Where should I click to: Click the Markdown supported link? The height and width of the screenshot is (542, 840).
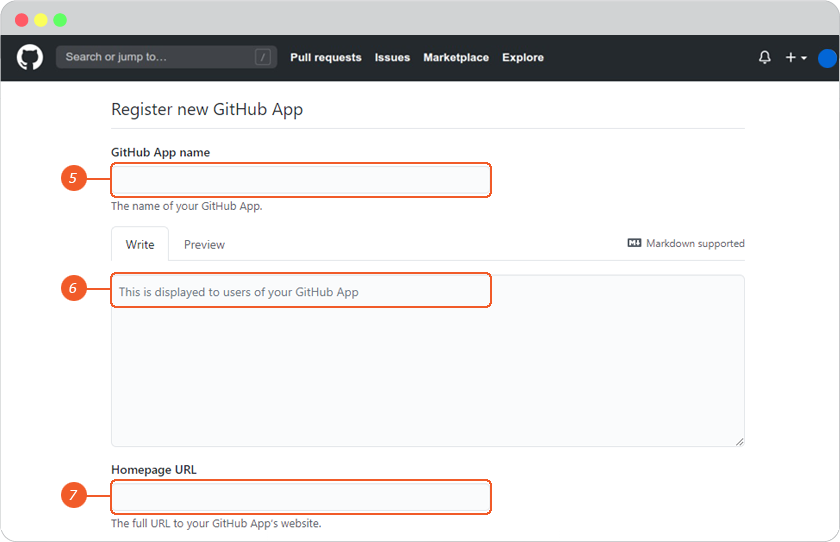[686, 243]
